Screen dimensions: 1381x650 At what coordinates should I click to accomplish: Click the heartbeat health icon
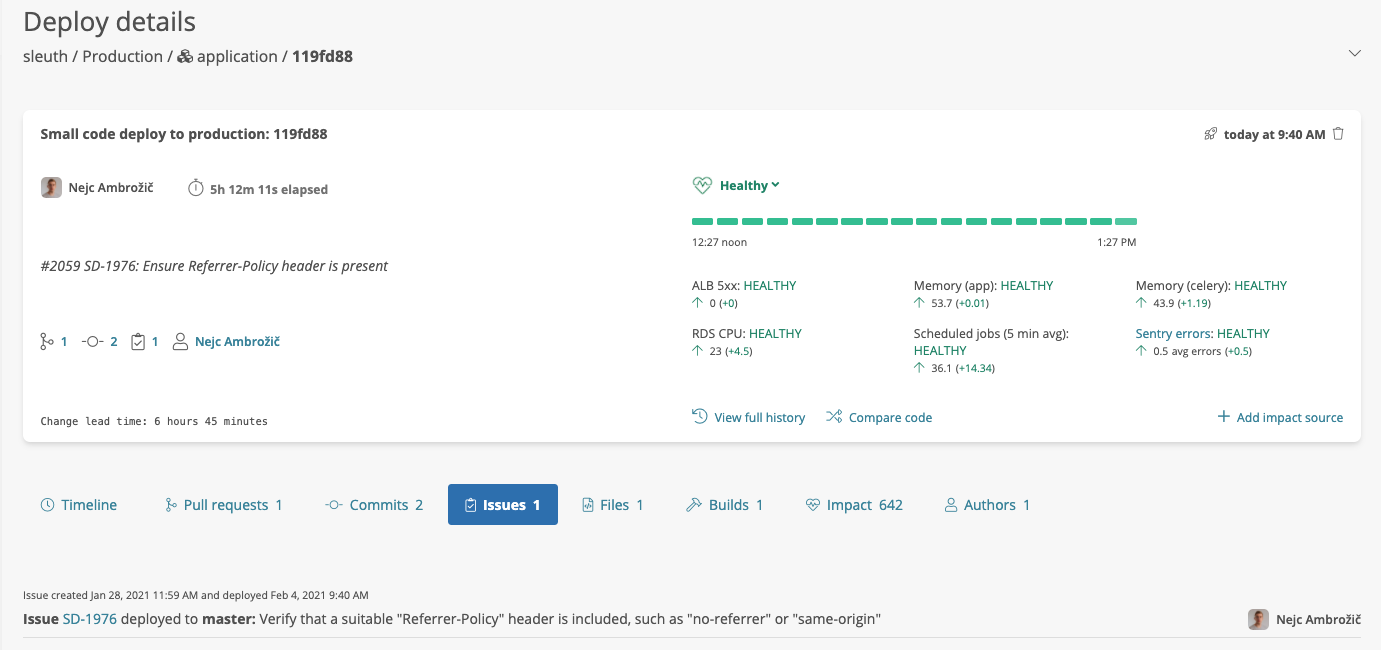point(702,186)
